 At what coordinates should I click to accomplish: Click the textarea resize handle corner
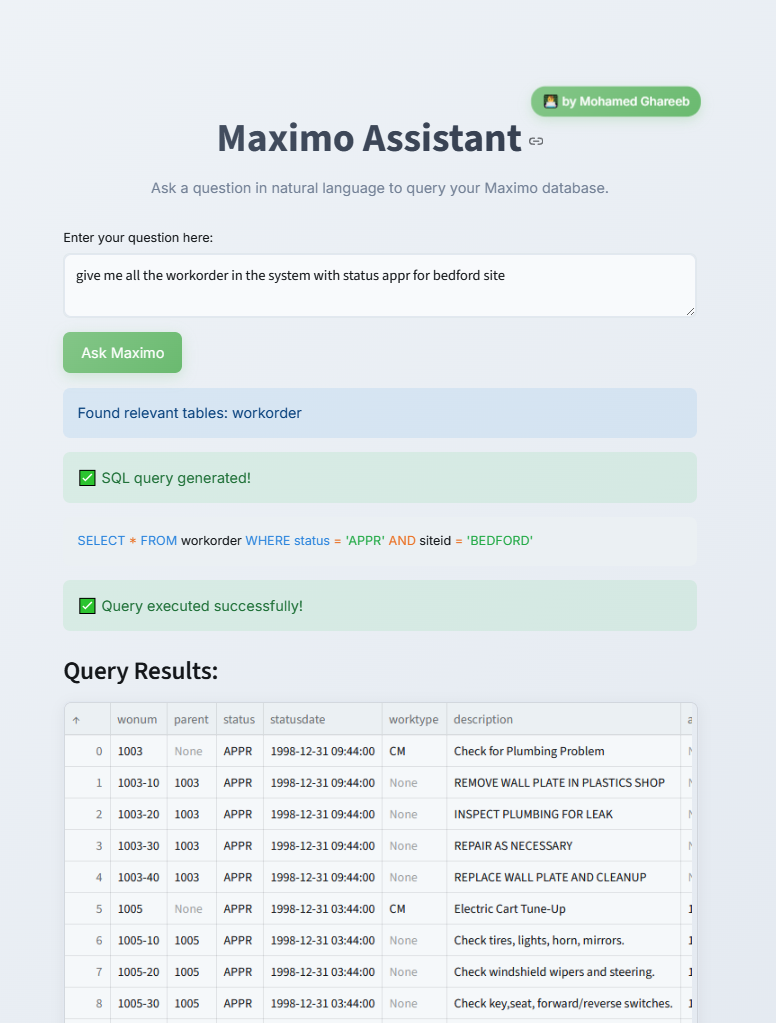[691, 311]
